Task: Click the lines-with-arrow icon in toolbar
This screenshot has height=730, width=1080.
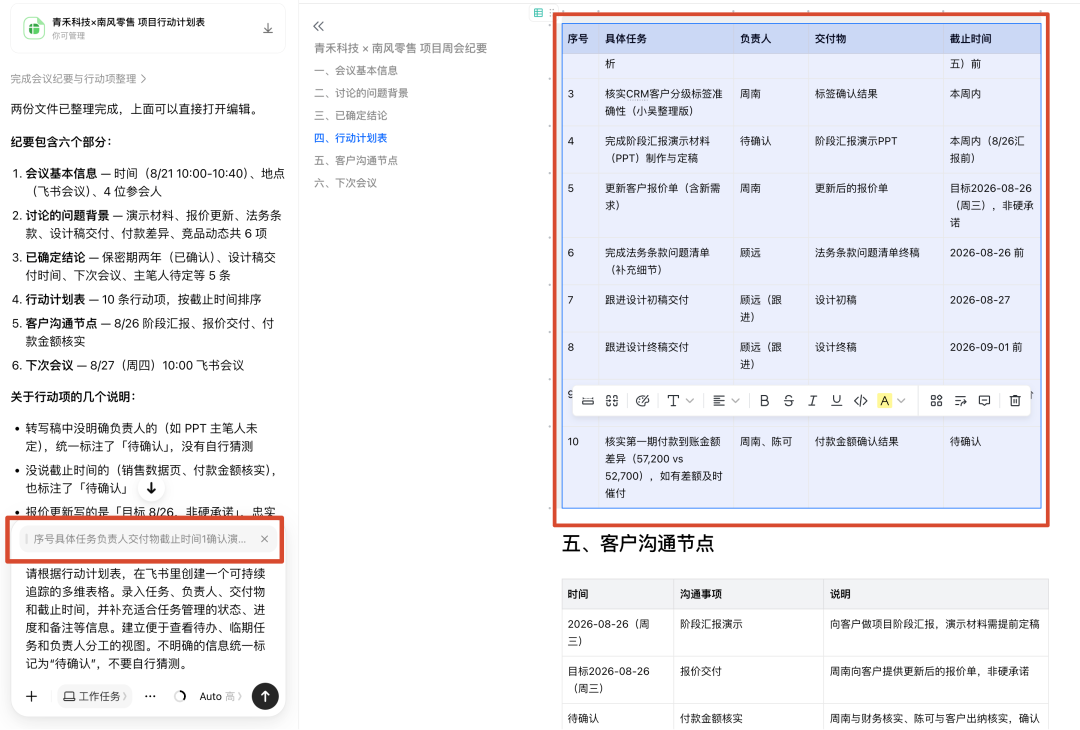Action: [960, 401]
